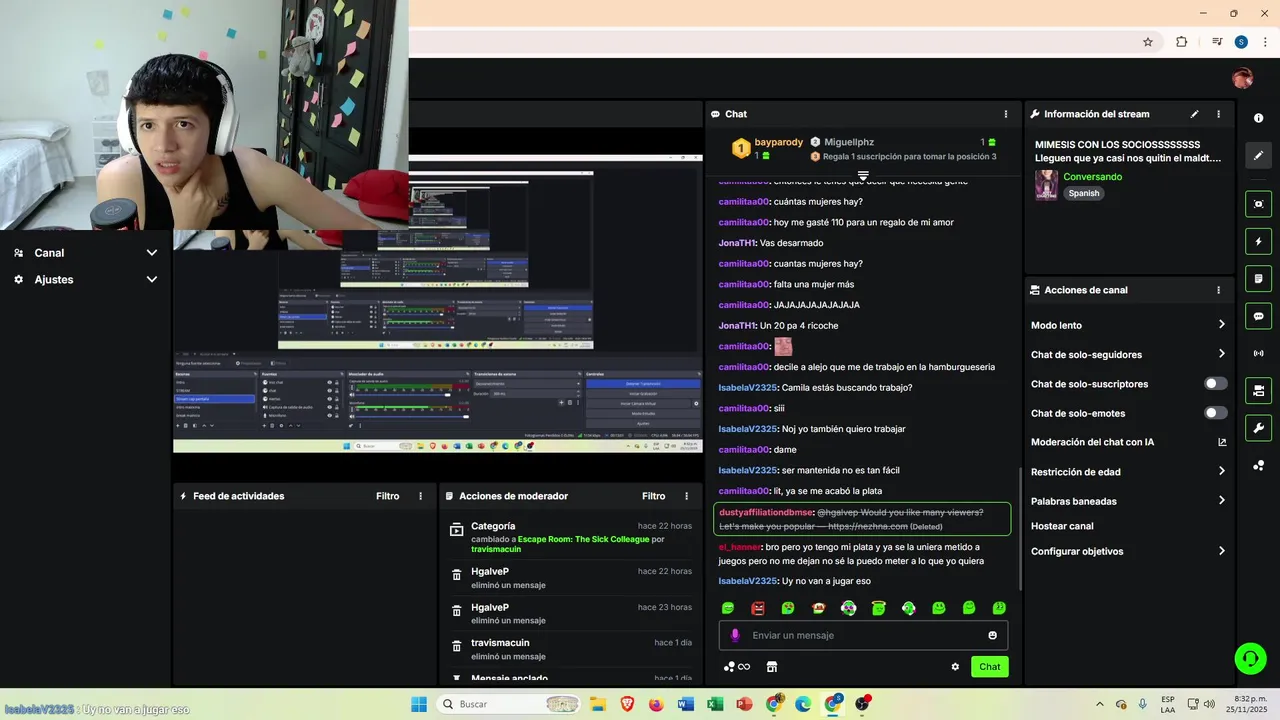Open the chat bubble icon in right sidebar

[x=1258, y=316]
